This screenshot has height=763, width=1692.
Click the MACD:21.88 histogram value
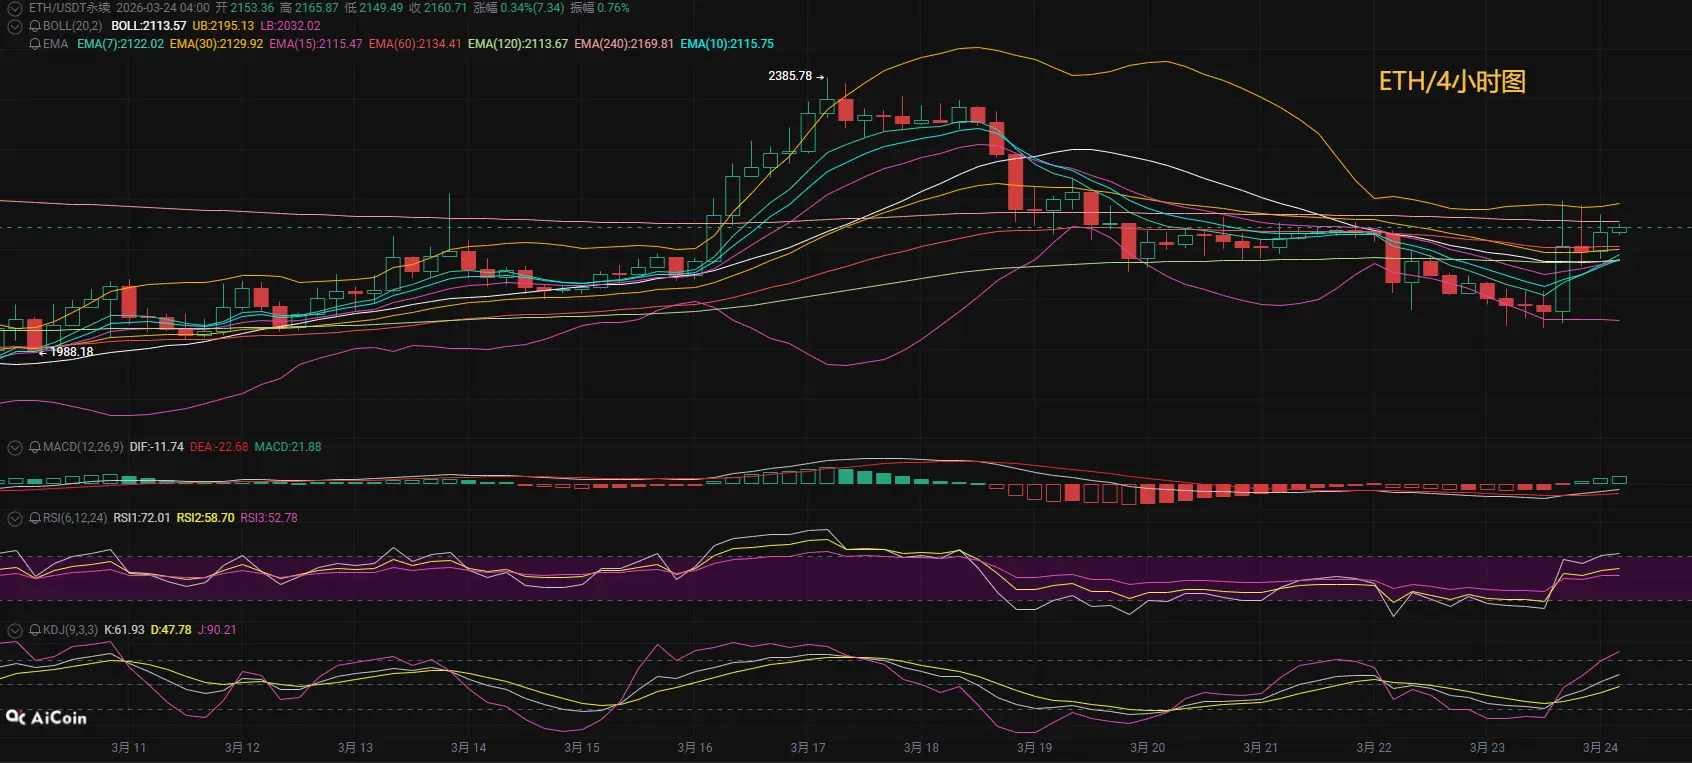pyautogui.click(x=288, y=447)
